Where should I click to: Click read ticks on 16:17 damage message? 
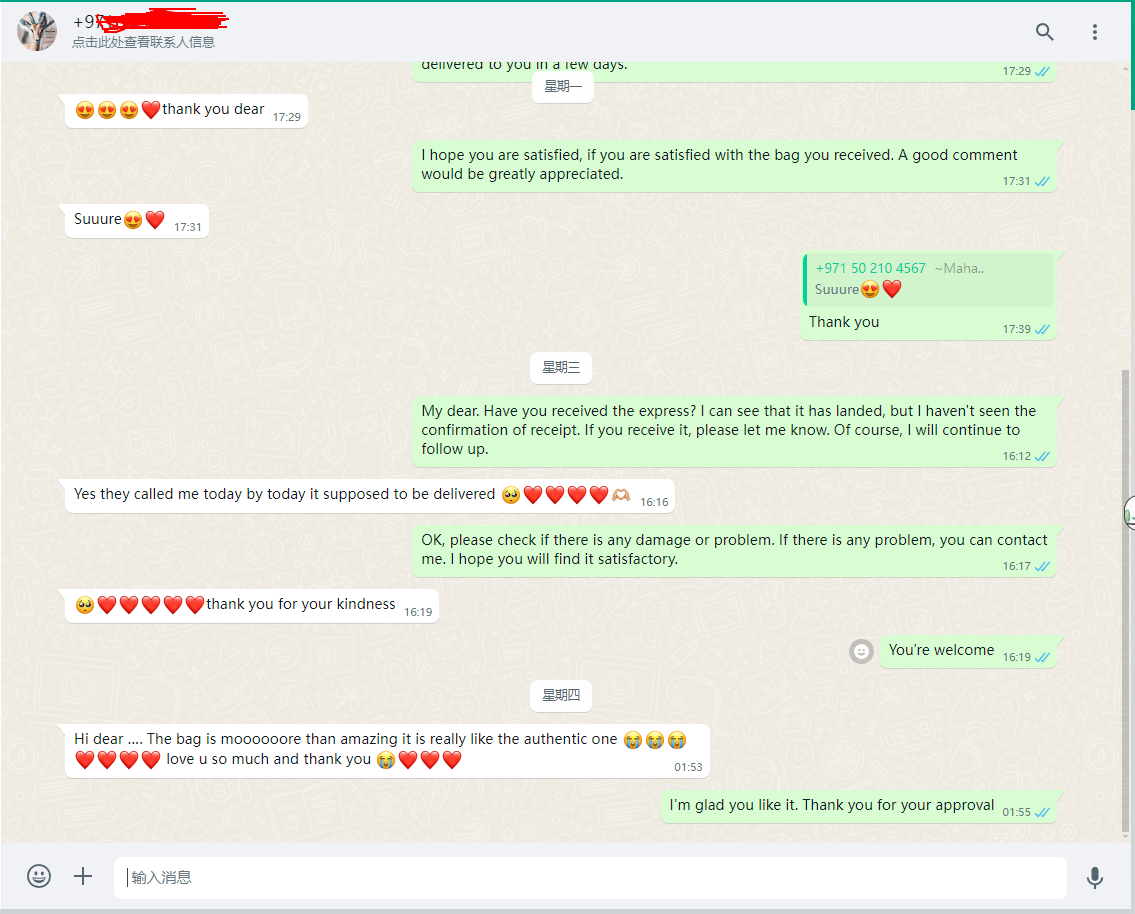point(1042,567)
